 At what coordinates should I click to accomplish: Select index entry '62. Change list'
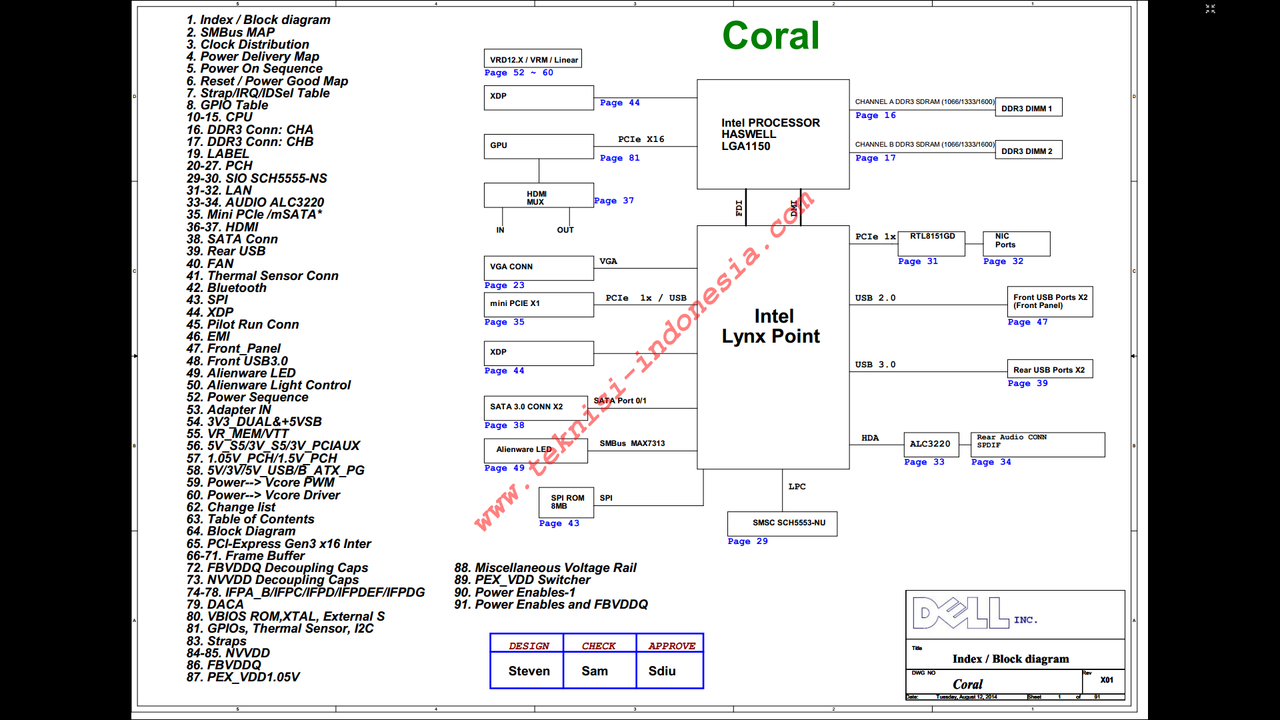[x=231, y=507]
